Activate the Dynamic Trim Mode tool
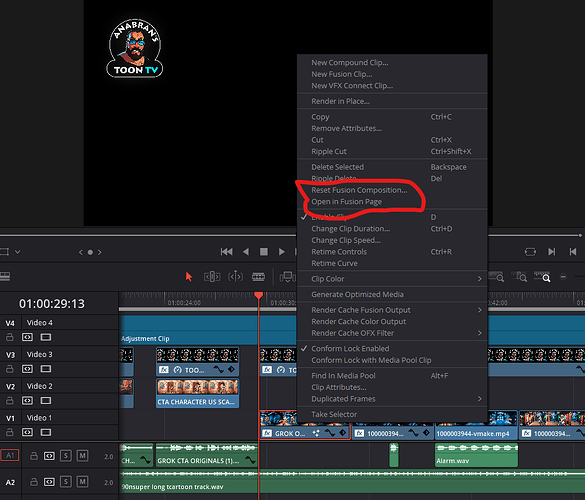585x500 pixels. coord(235,277)
